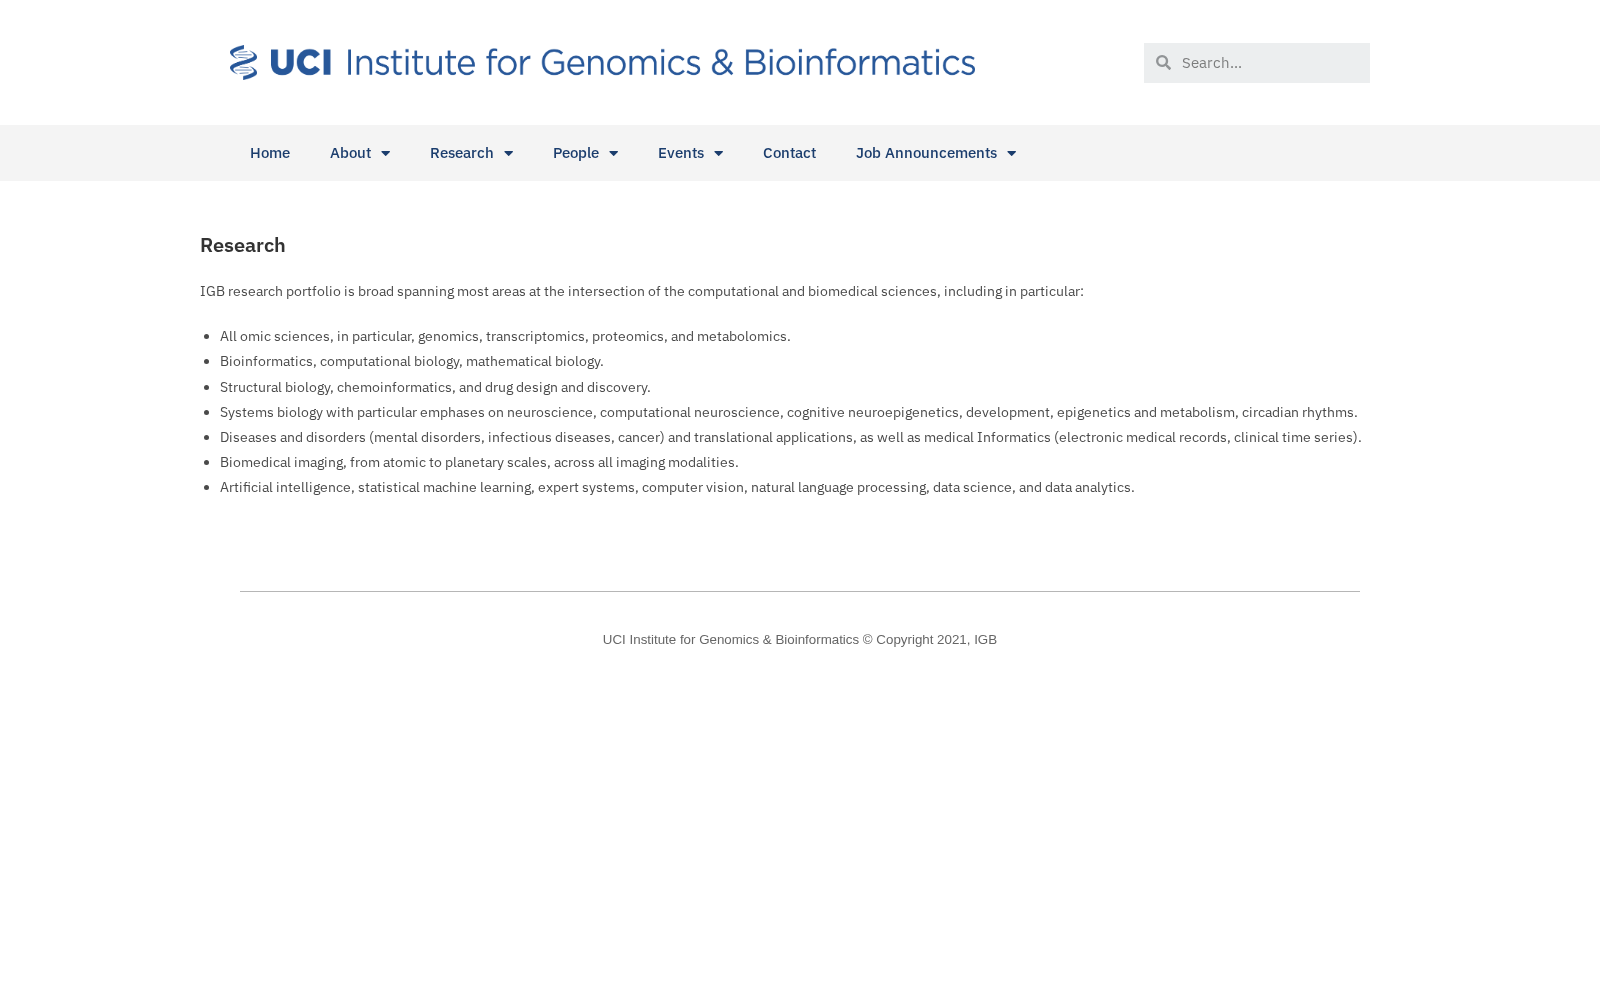This screenshot has height=1000, width=1600.
Task: Click the magnifying glass search icon
Action: point(1163,62)
